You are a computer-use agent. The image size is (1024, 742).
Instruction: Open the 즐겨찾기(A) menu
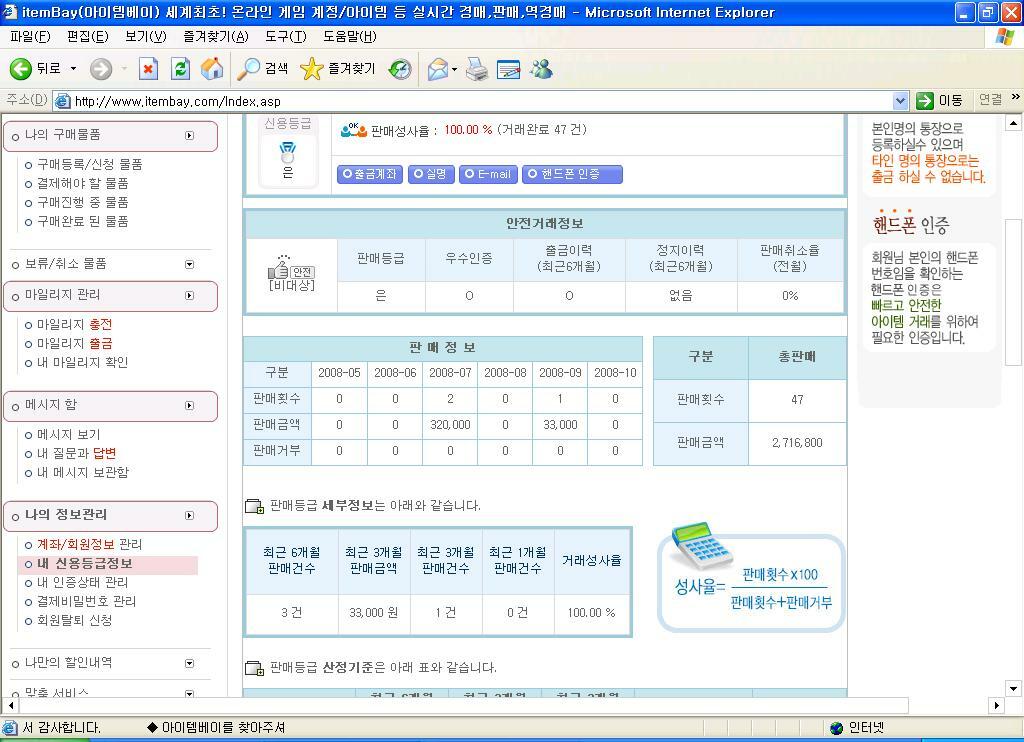pyautogui.click(x=216, y=37)
